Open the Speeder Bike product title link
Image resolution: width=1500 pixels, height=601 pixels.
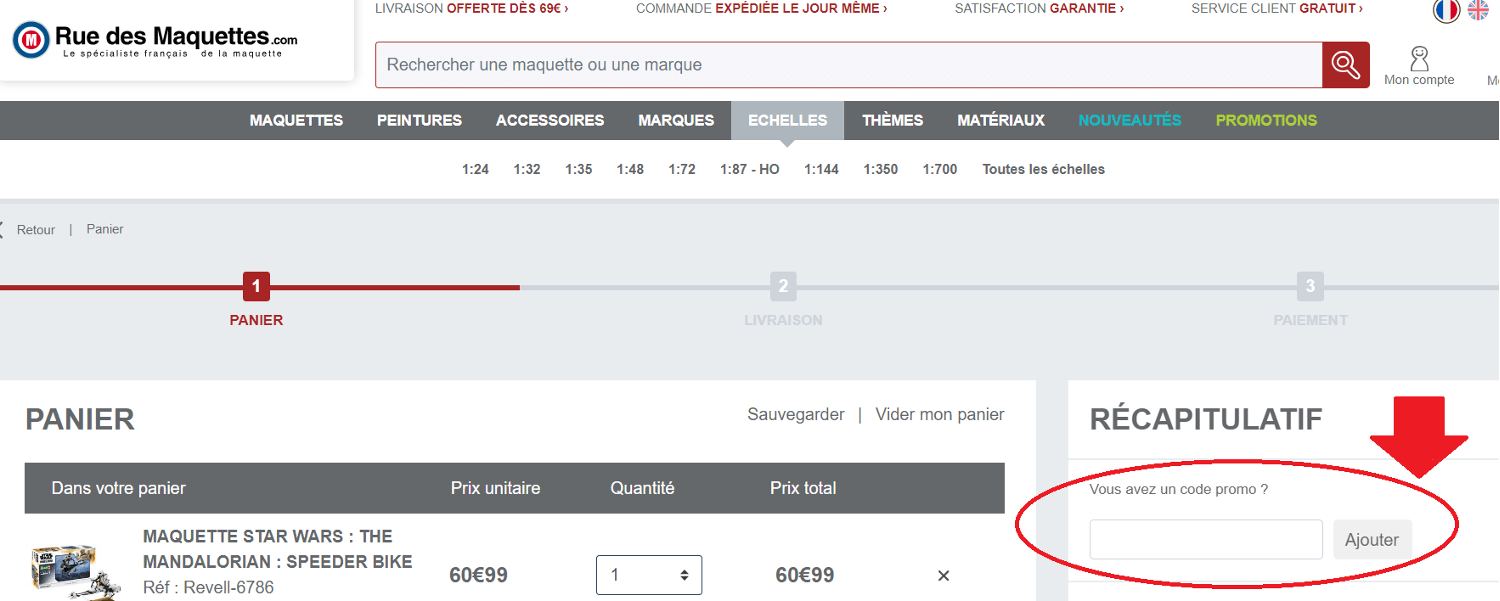(278, 549)
